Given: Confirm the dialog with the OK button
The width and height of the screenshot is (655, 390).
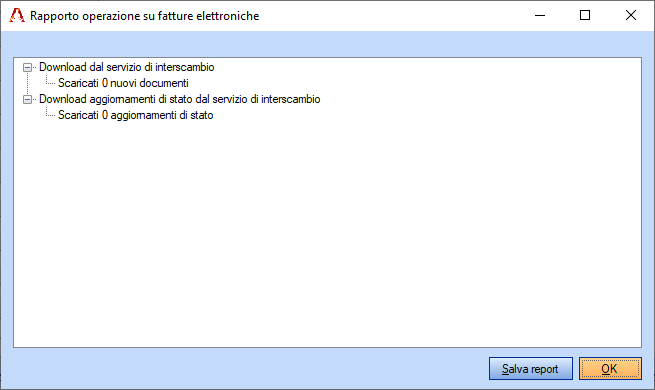Looking at the screenshot, I should point(610,369).
